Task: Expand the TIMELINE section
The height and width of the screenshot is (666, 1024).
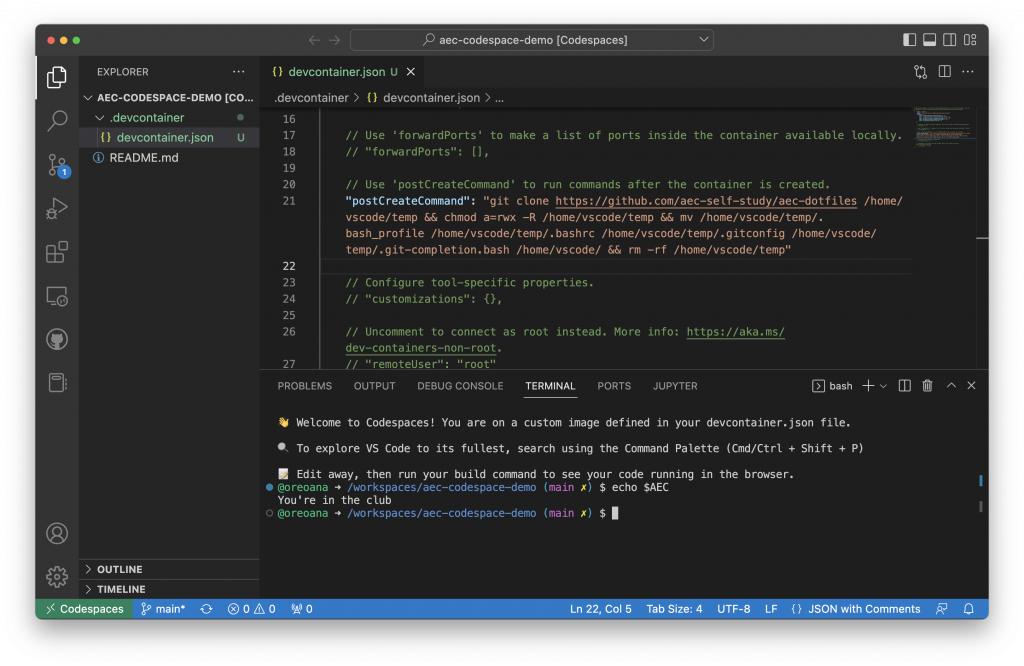Action: click(x=169, y=589)
